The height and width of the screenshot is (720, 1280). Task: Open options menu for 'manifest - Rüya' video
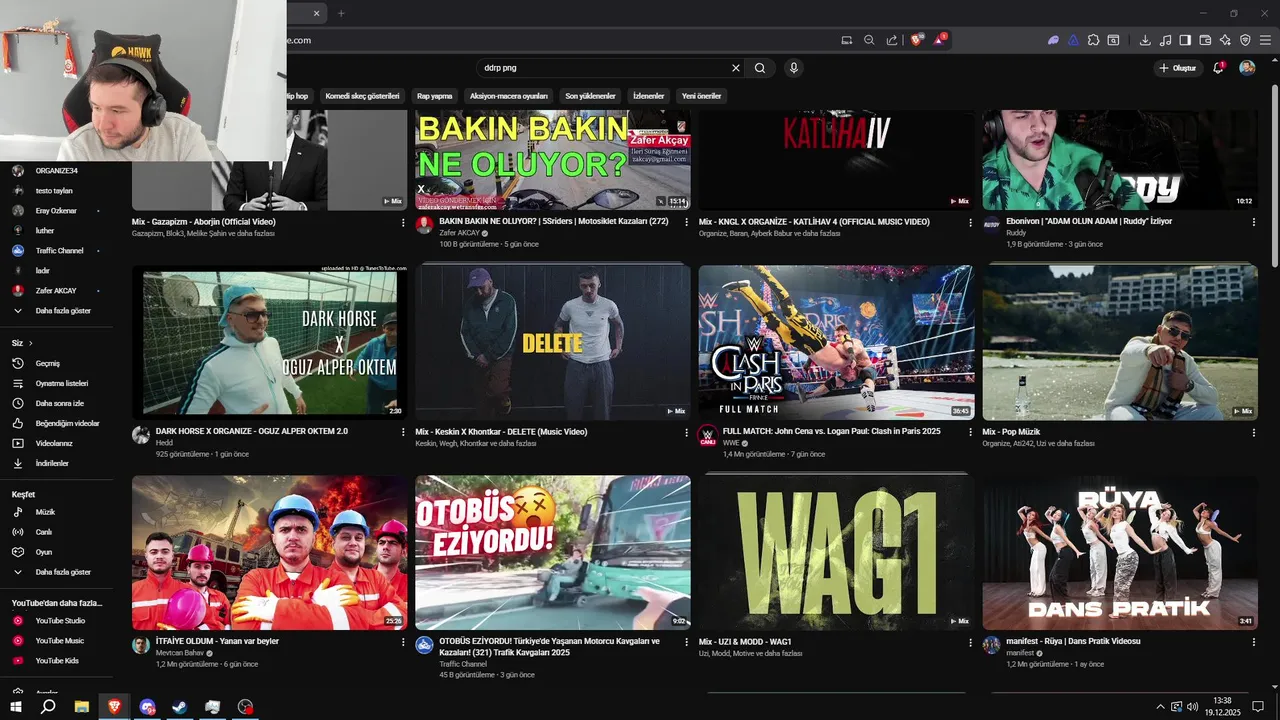pyautogui.click(x=1254, y=642)
